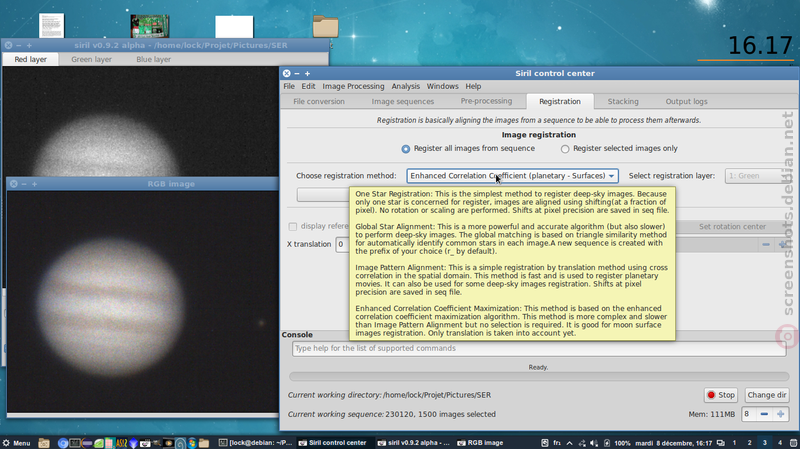Screen dimensions: 800x449
Task: Switch to the Blue layer tab
Action: click(x=154, y=59)
